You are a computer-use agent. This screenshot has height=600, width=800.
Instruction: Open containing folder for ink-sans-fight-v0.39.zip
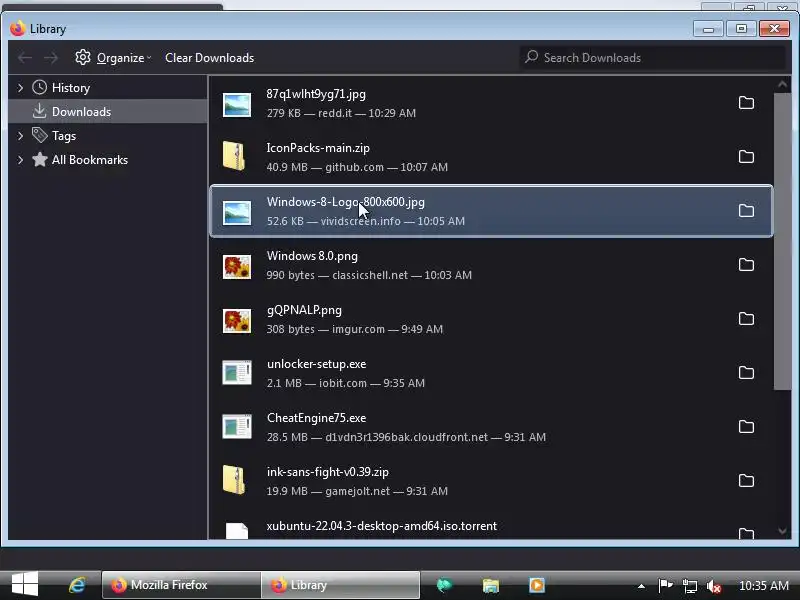[746, 481]
